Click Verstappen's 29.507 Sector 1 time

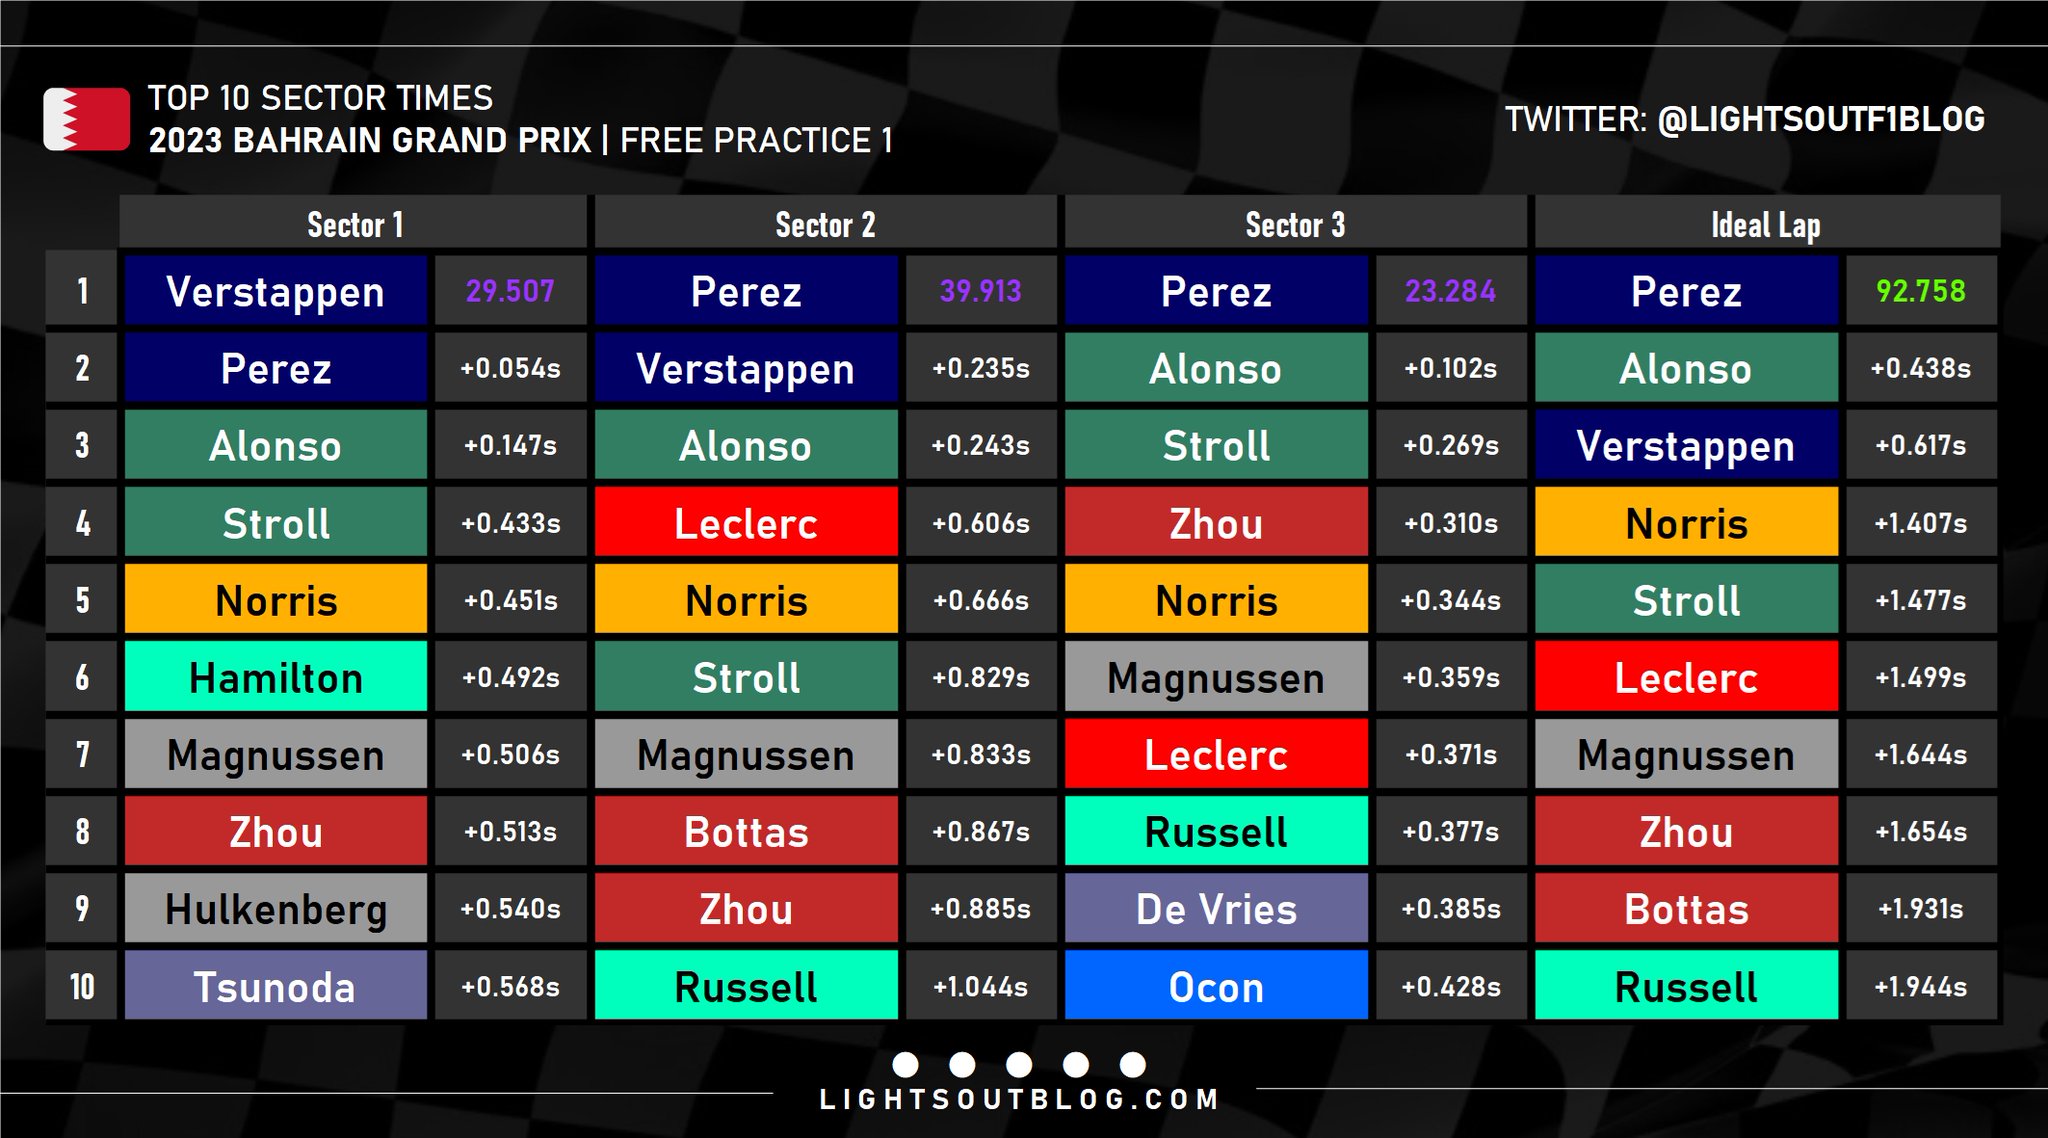510,291
